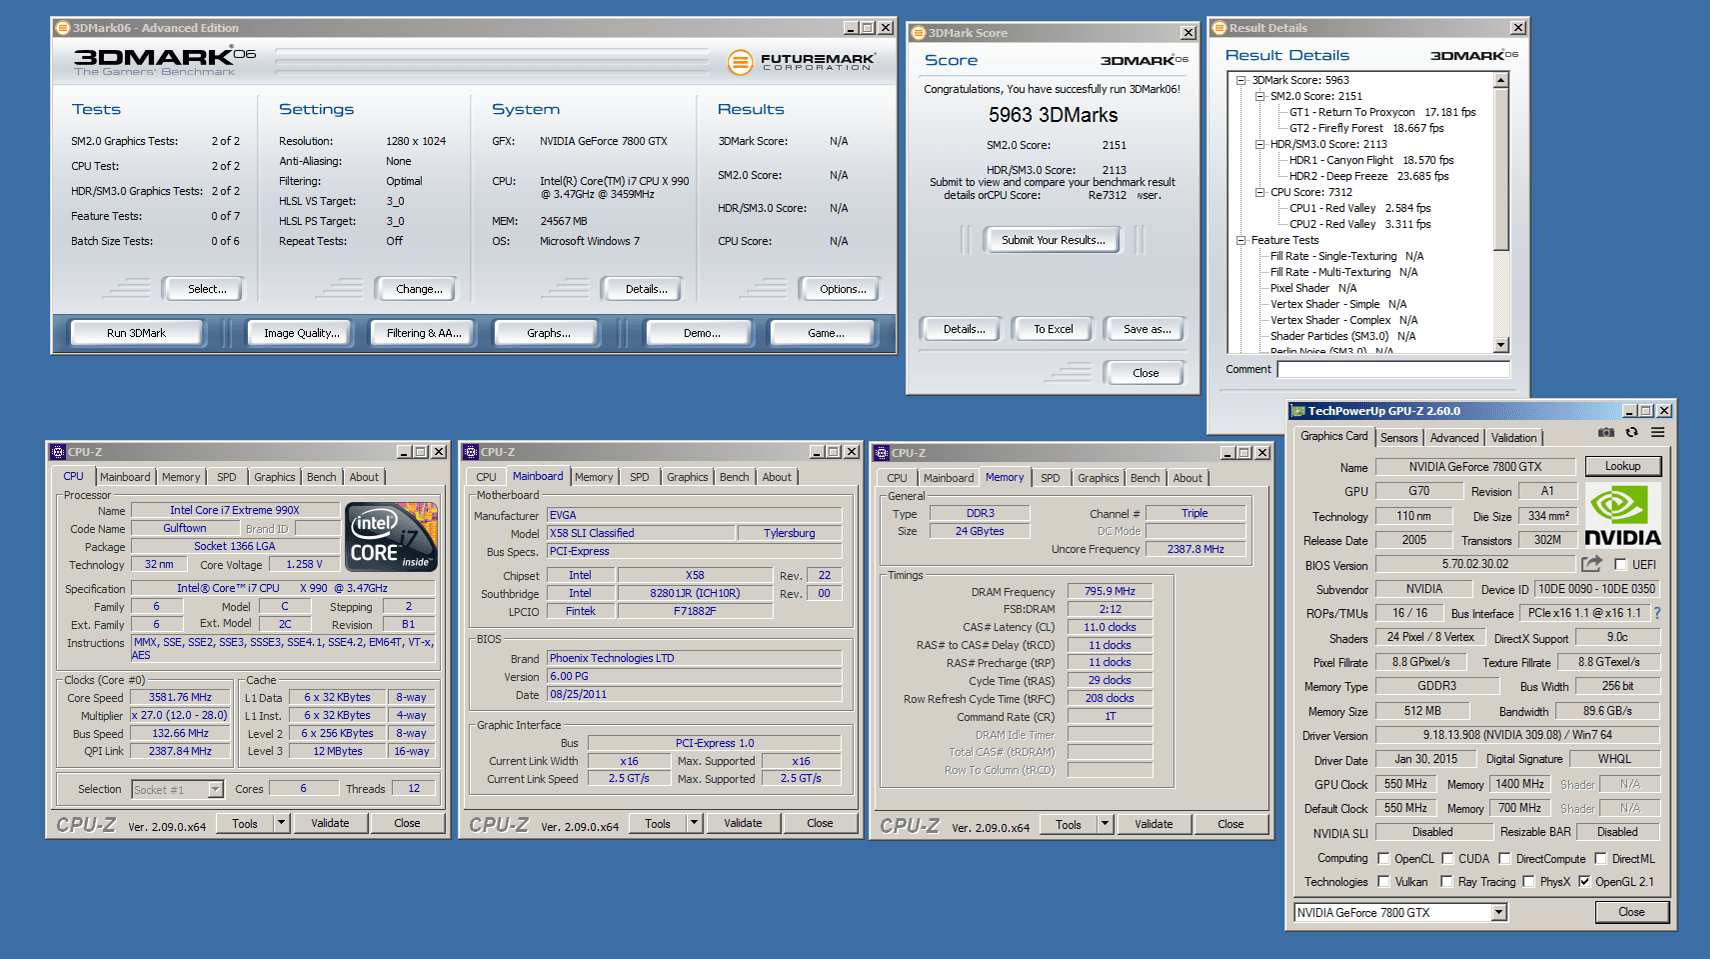Viewport: 1710px width, 959px height.
Task: Toggle the UEFI checkbox
Action: pyautogui.click(x=1620, y=565)
